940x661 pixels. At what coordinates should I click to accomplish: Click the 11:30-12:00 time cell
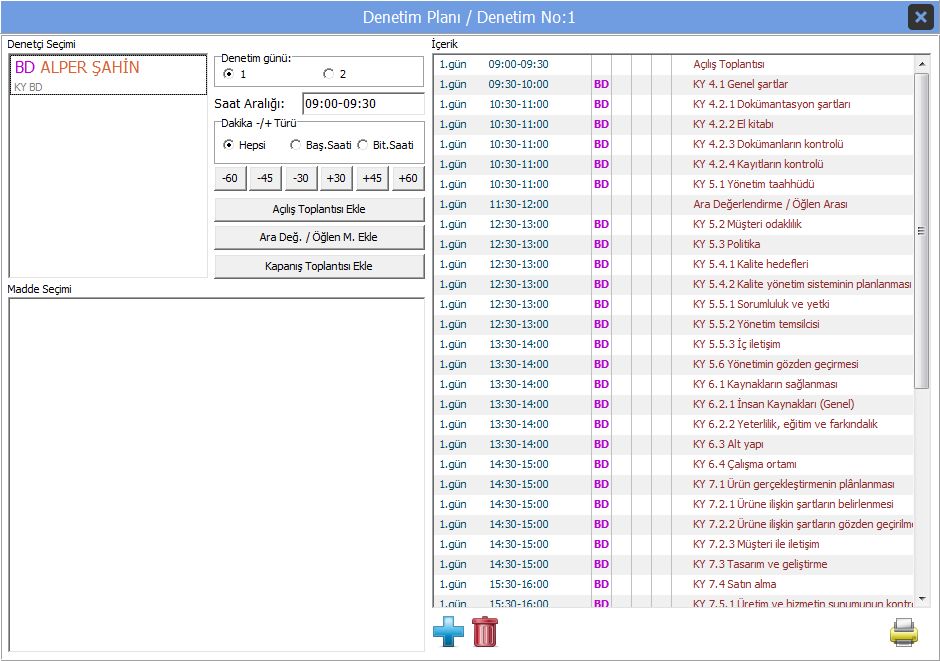click(519, 204)
